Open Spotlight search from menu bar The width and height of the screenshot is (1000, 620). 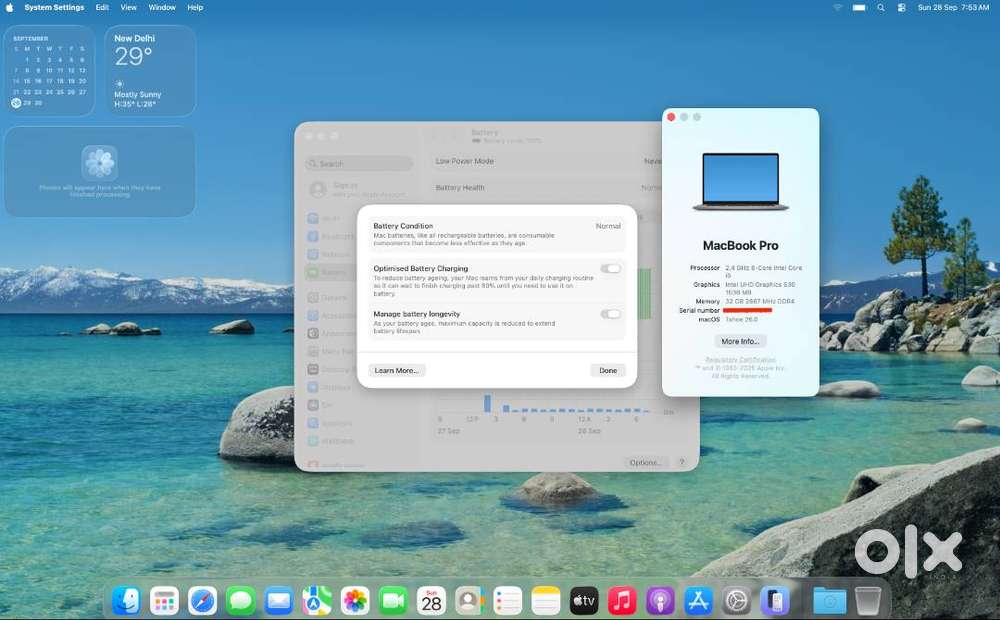(881, 7)
